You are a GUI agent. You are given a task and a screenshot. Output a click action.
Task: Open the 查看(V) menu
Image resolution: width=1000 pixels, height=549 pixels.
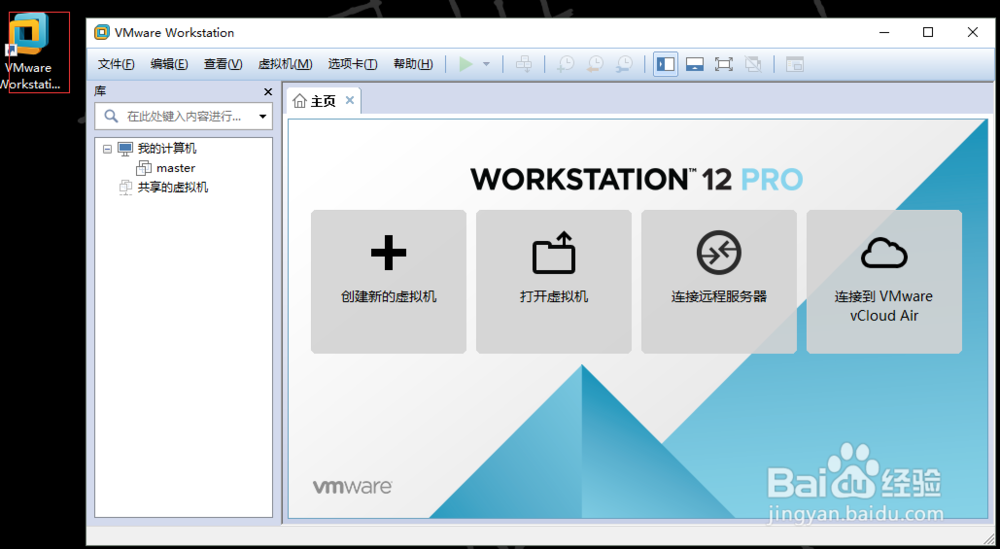[223, 64]
